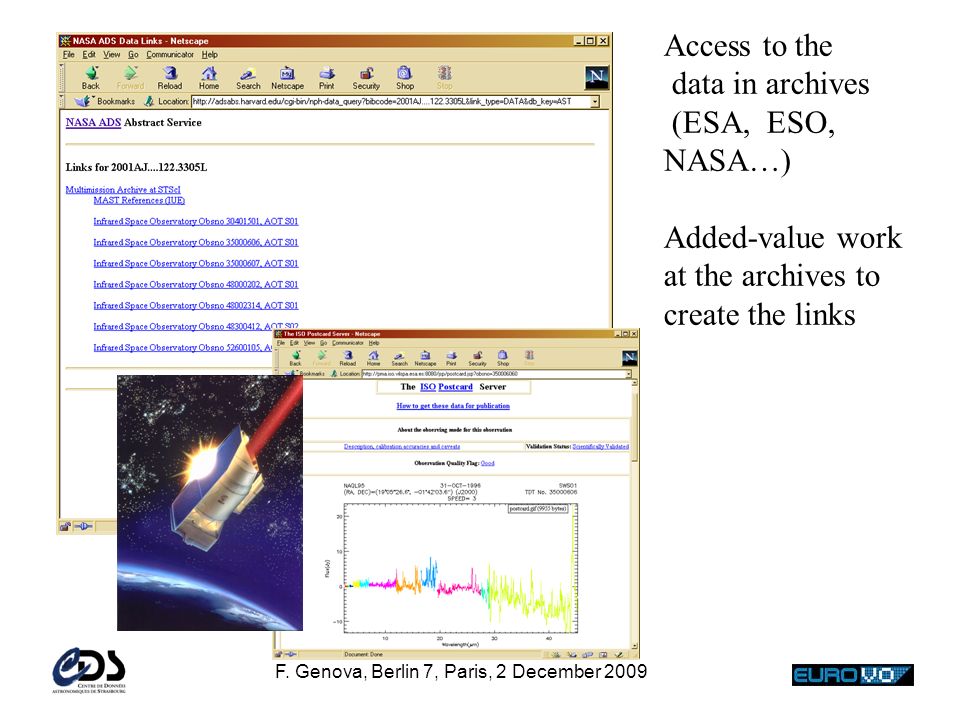The width and height of the screenshot is (960, 720).
Task: Print the NASA ADS Data Links page
Action: pos(326,78)
